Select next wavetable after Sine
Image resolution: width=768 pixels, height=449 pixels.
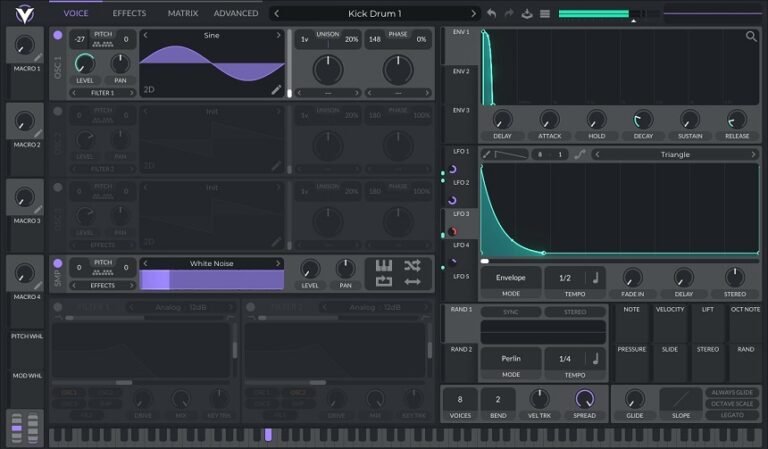click(x=278, y=35)
